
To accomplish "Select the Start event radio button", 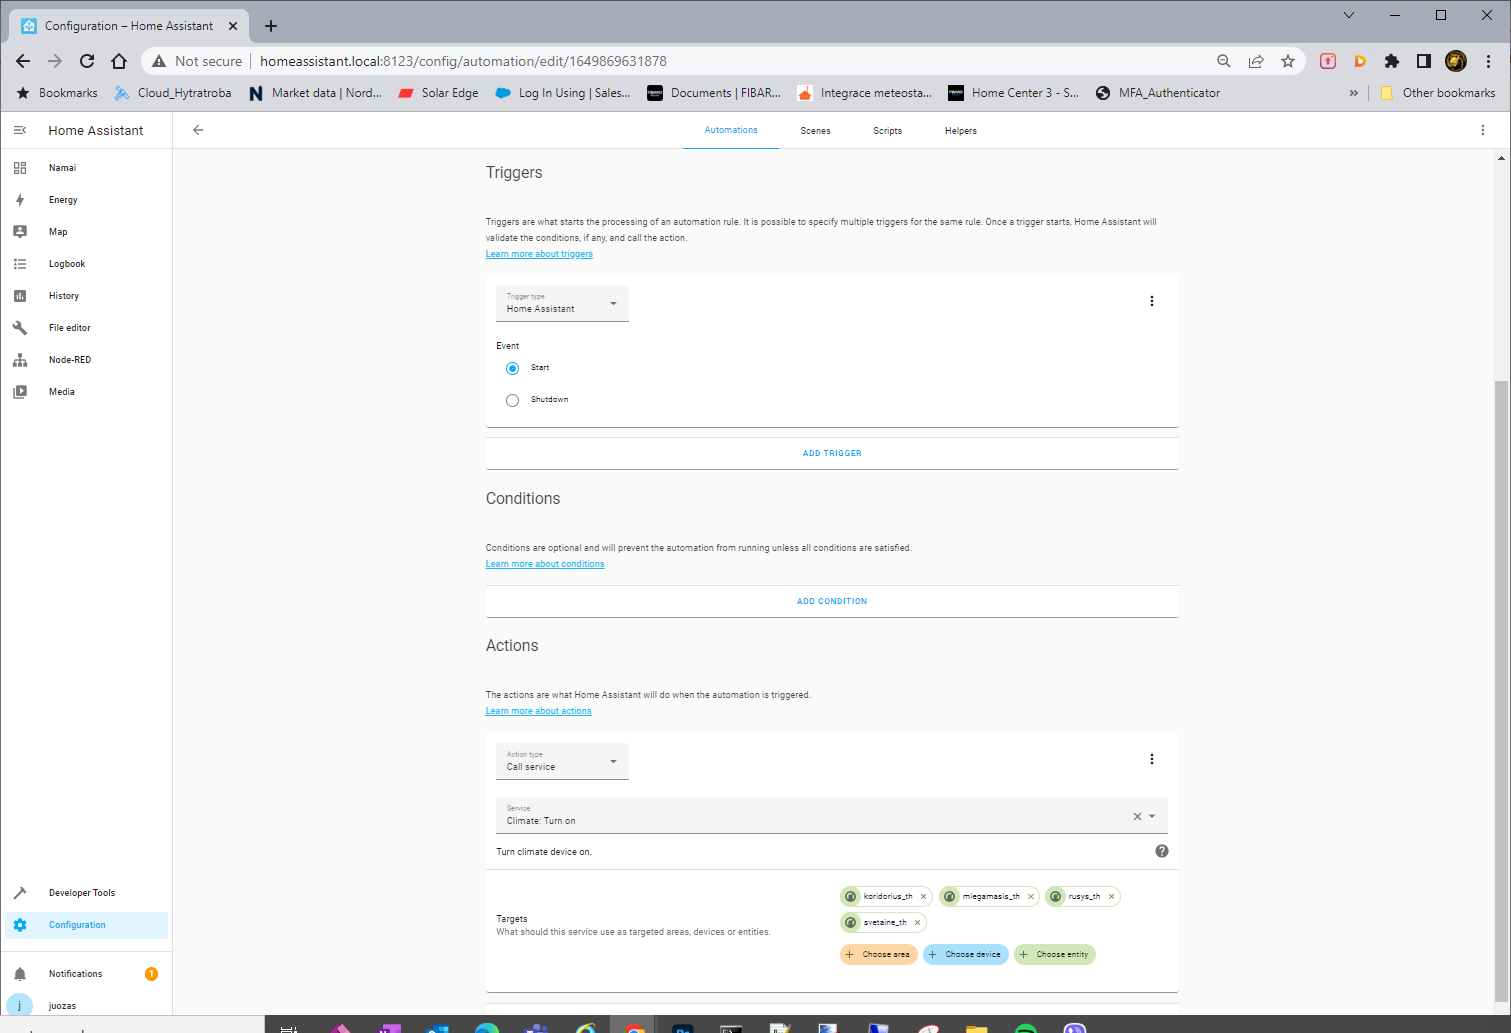I will pyautogui.click(x=512, y=368).
